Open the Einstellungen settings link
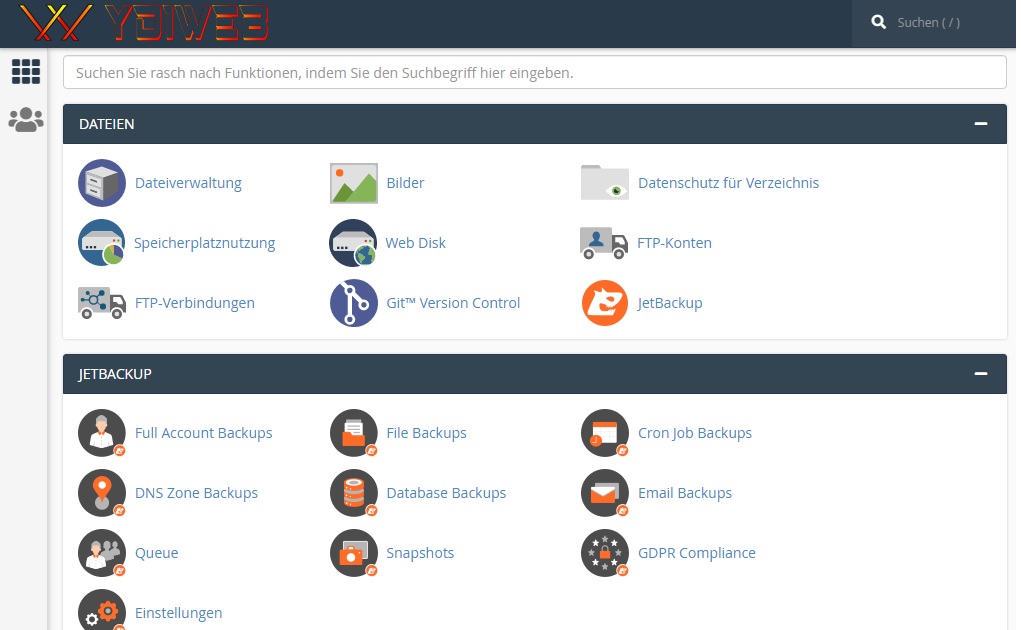This screenshot has width=1021, height=630. [x=178, y=613]
